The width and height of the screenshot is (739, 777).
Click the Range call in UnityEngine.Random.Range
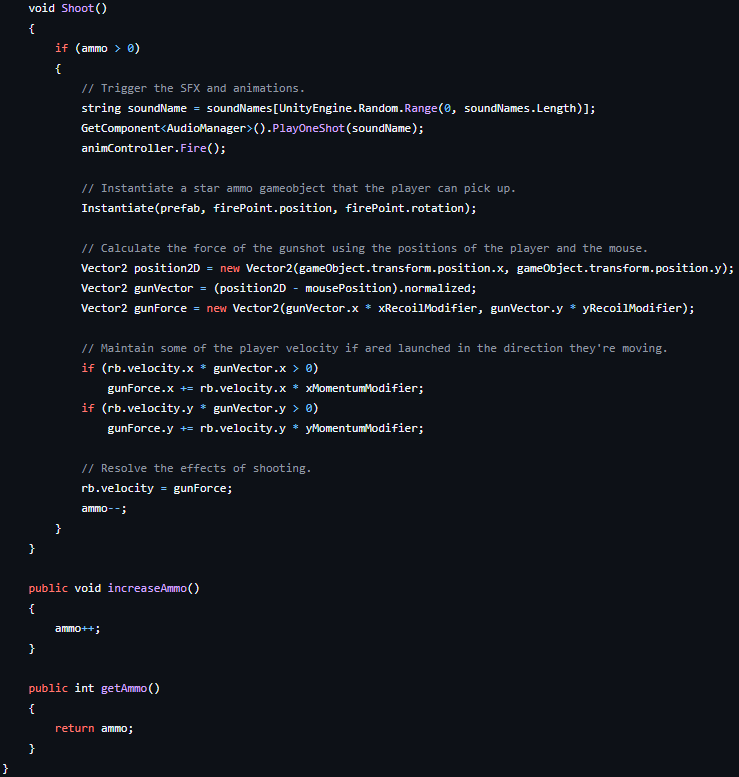[421, 109]
